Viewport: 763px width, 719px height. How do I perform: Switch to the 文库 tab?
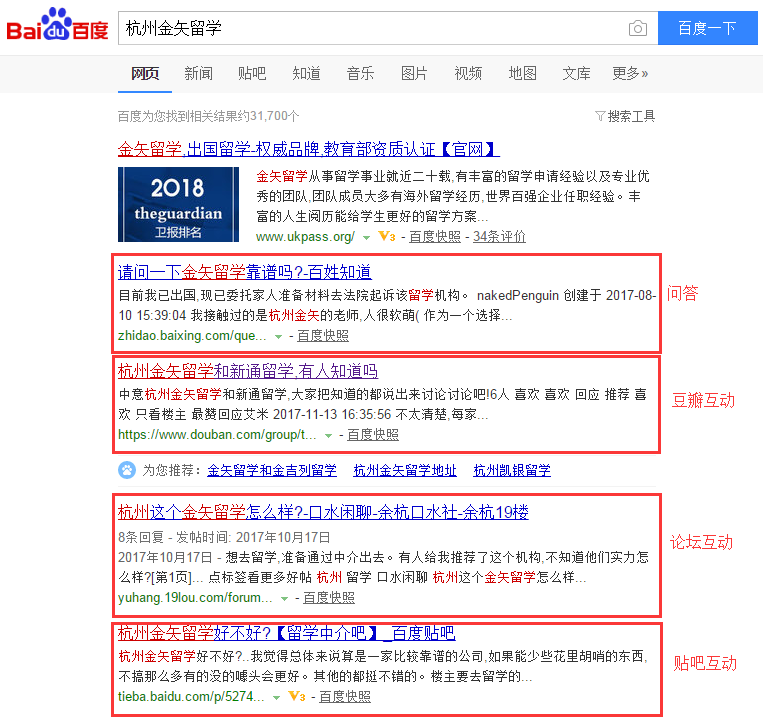[x=577, y=73]
